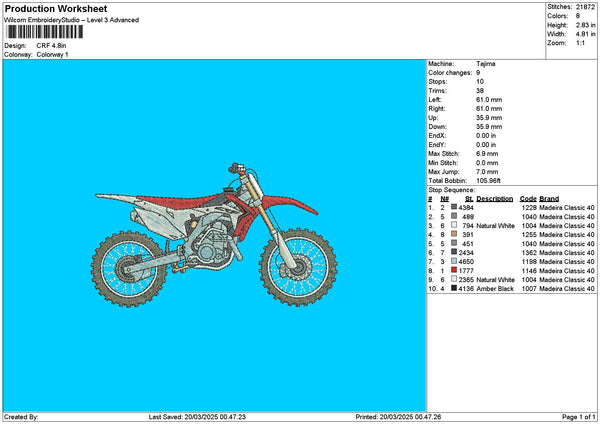Click the "Production Worksheet" title
600x424 pixels.
point(56,8)
